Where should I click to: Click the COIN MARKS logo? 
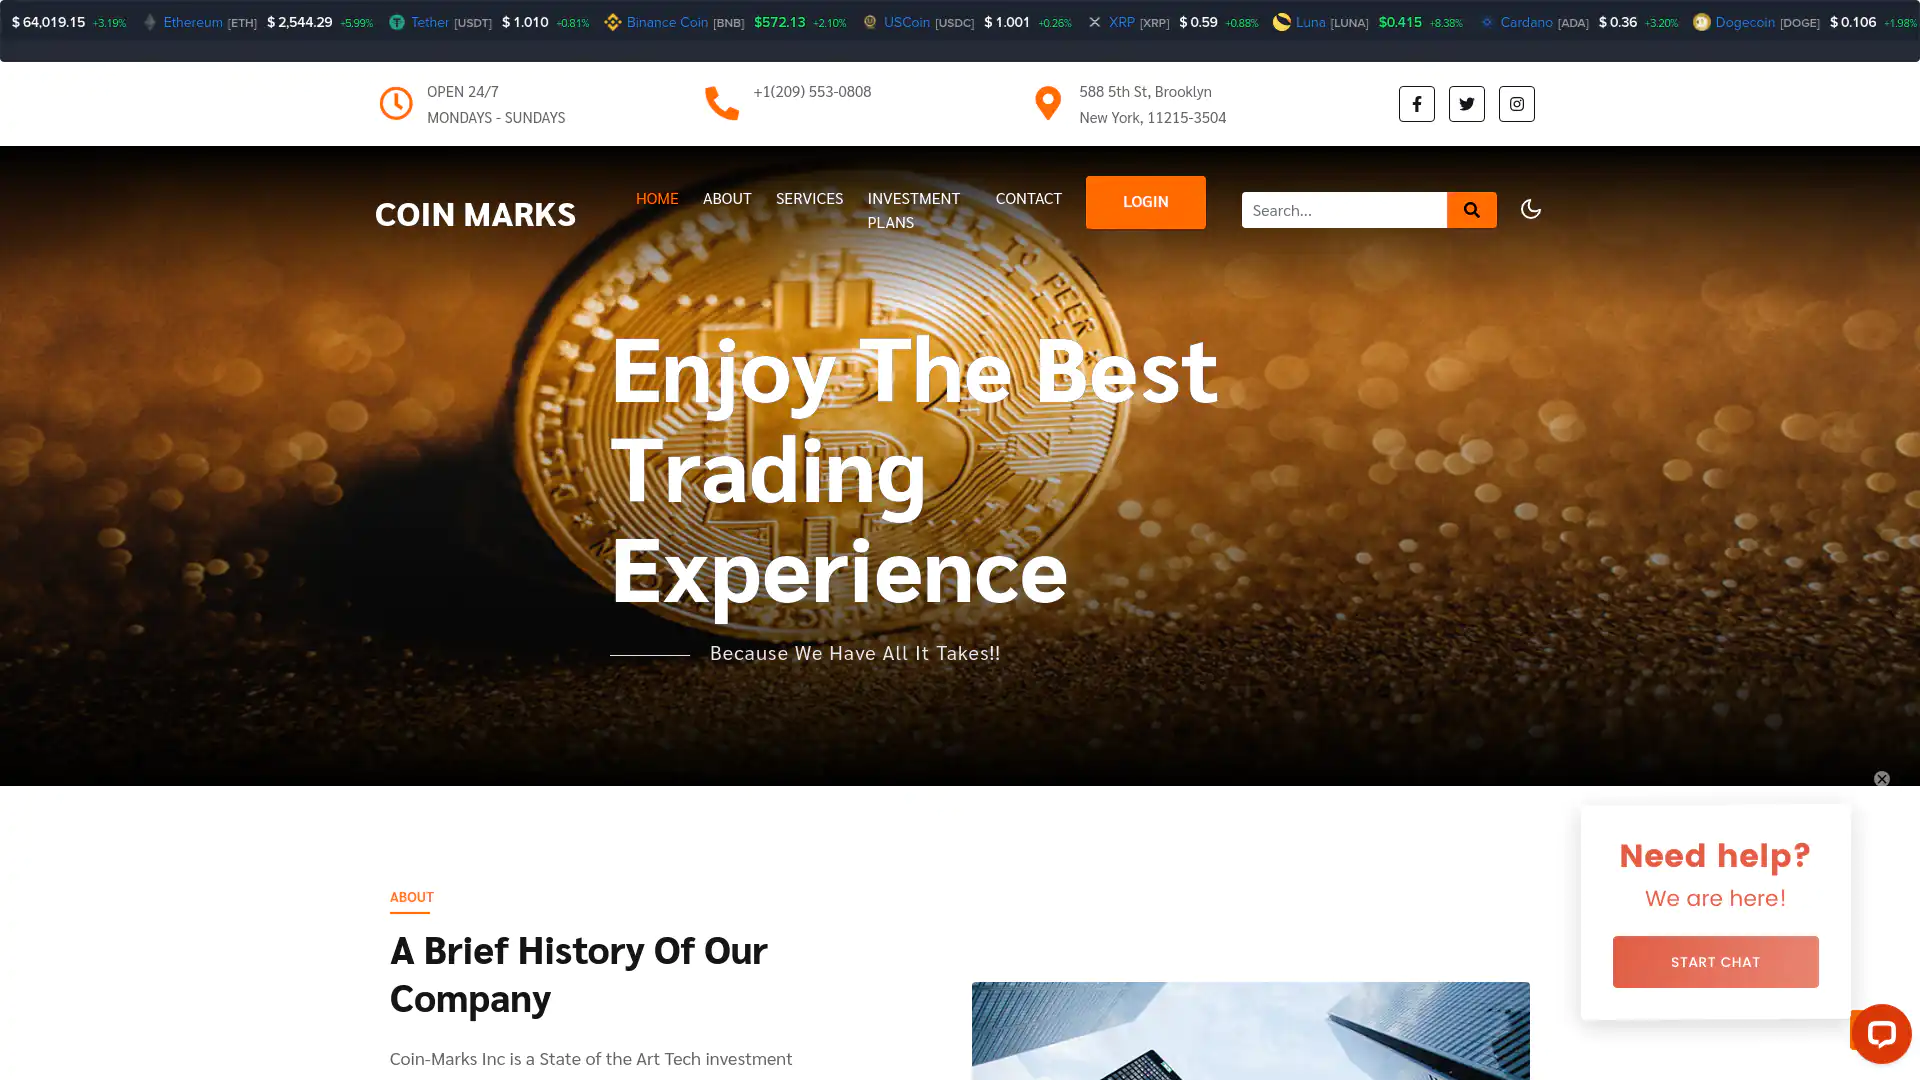[x=475, y=214]
